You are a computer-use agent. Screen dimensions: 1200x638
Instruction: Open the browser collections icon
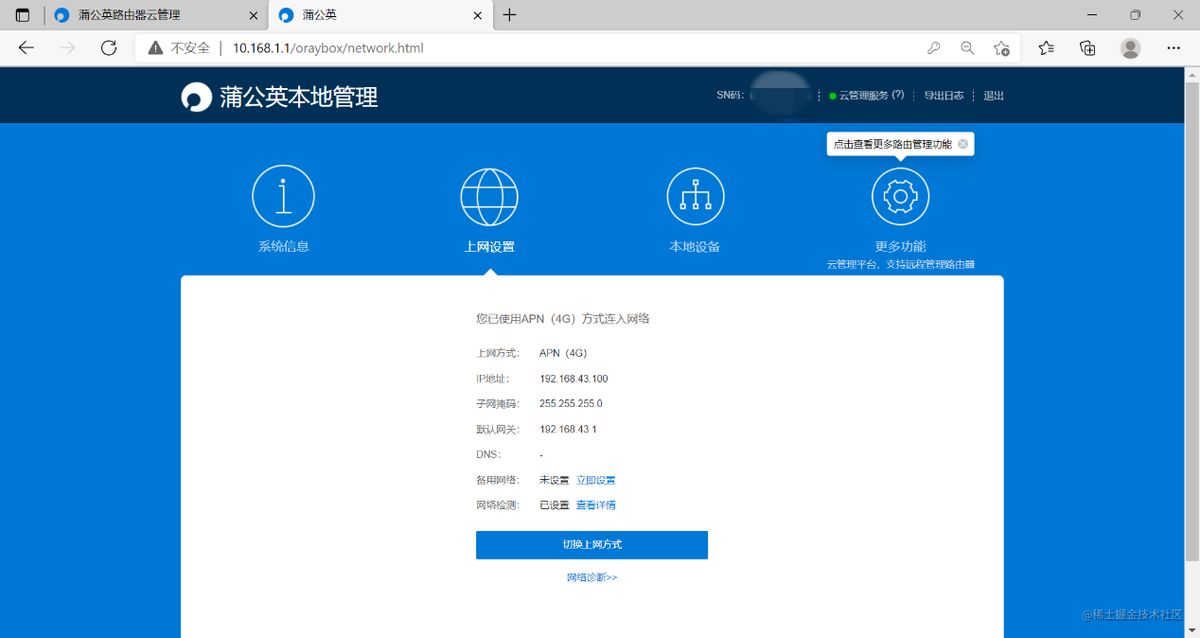click(x=1088, y=47)
